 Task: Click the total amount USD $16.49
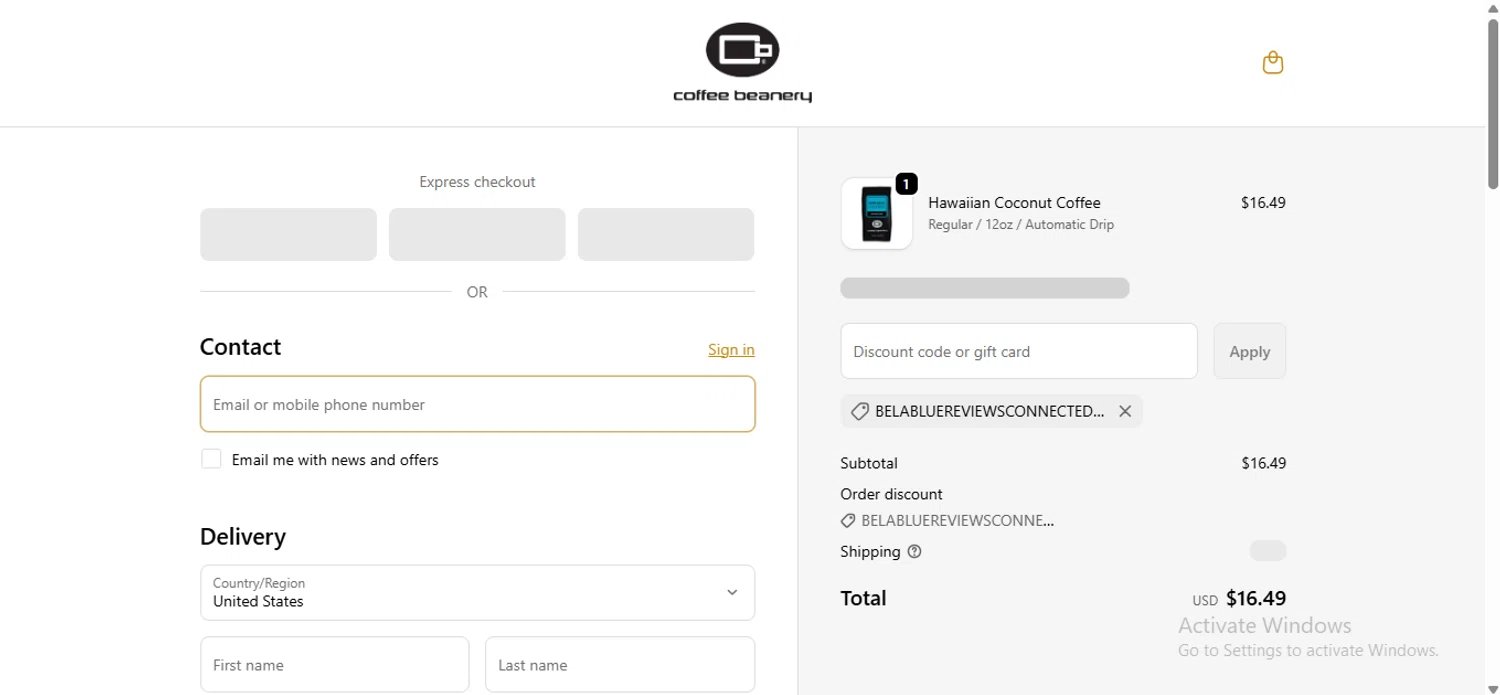pos(1239,599)
